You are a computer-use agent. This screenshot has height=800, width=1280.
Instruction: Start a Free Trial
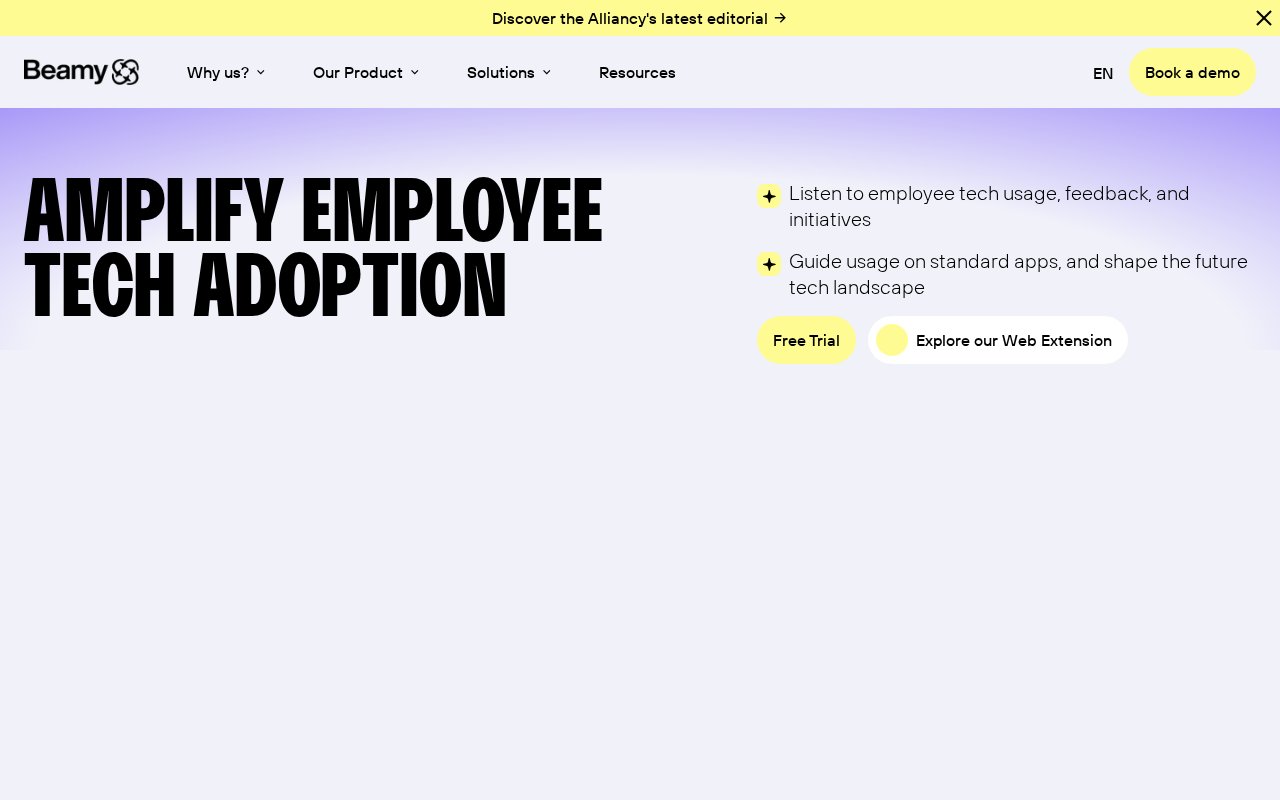point(806,340)
